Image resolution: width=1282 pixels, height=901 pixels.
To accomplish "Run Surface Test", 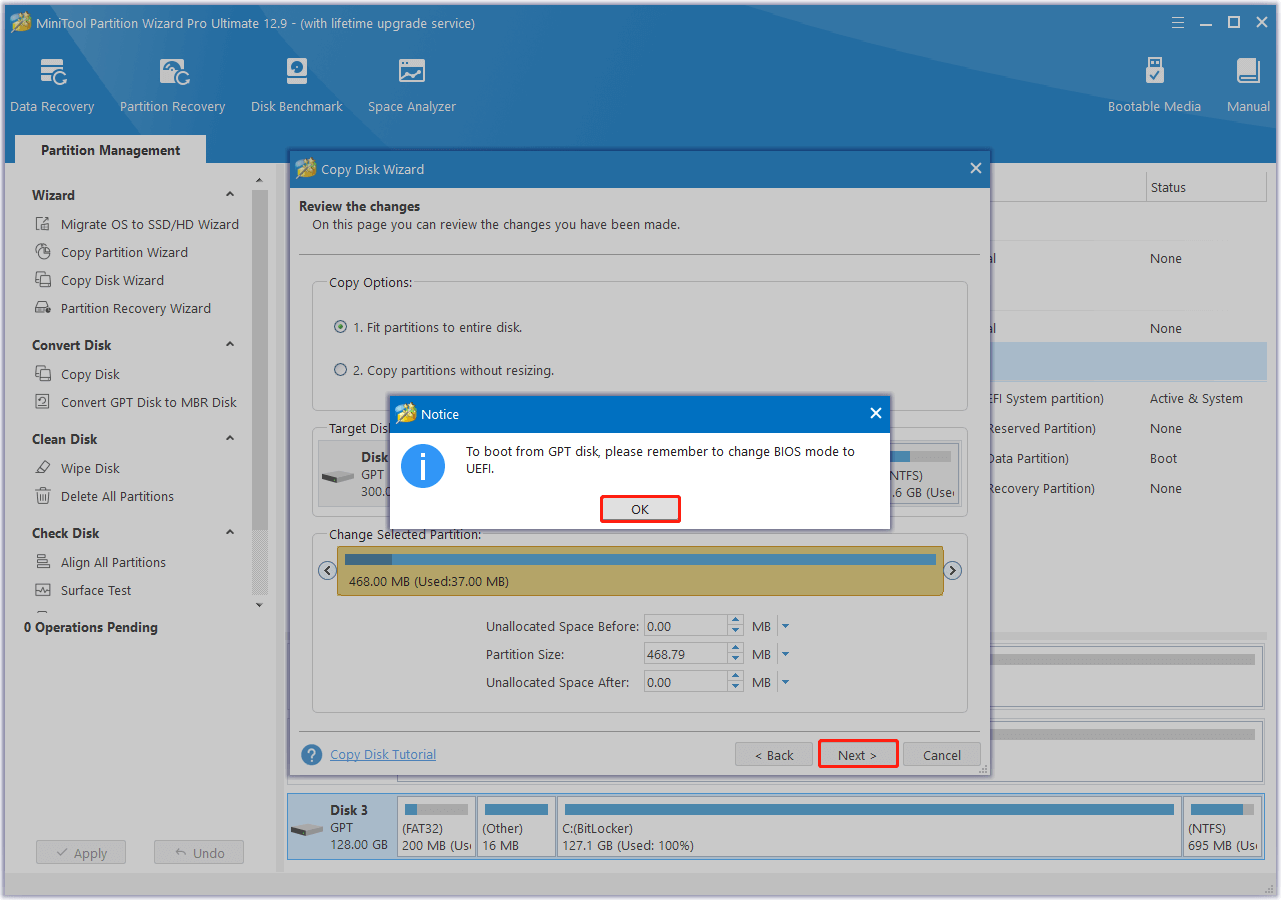I will pos(83,590).
